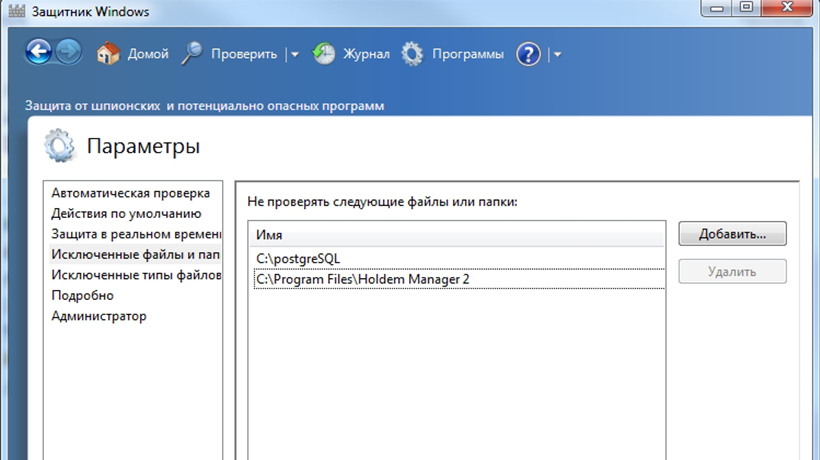Click the Удалить button

point(732,271)
